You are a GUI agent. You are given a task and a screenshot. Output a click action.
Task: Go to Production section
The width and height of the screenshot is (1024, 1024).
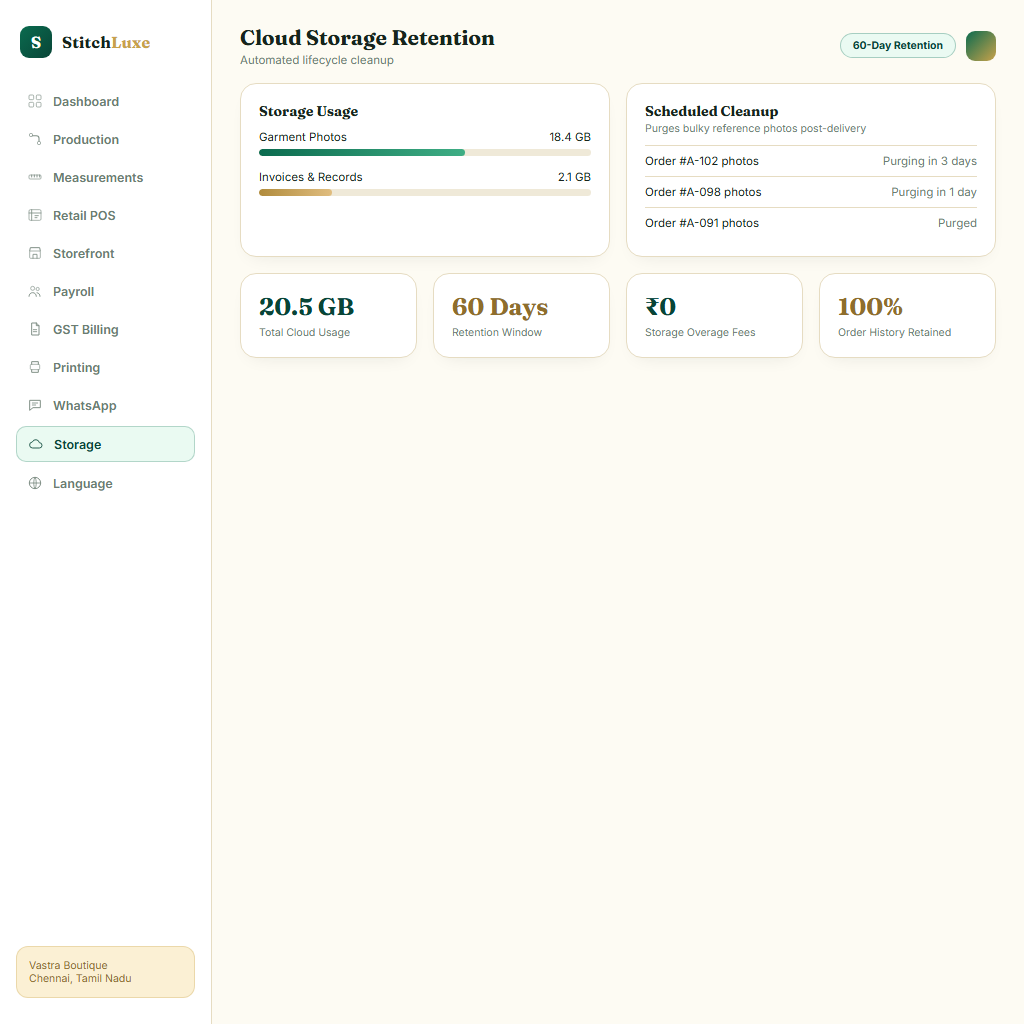105,139
